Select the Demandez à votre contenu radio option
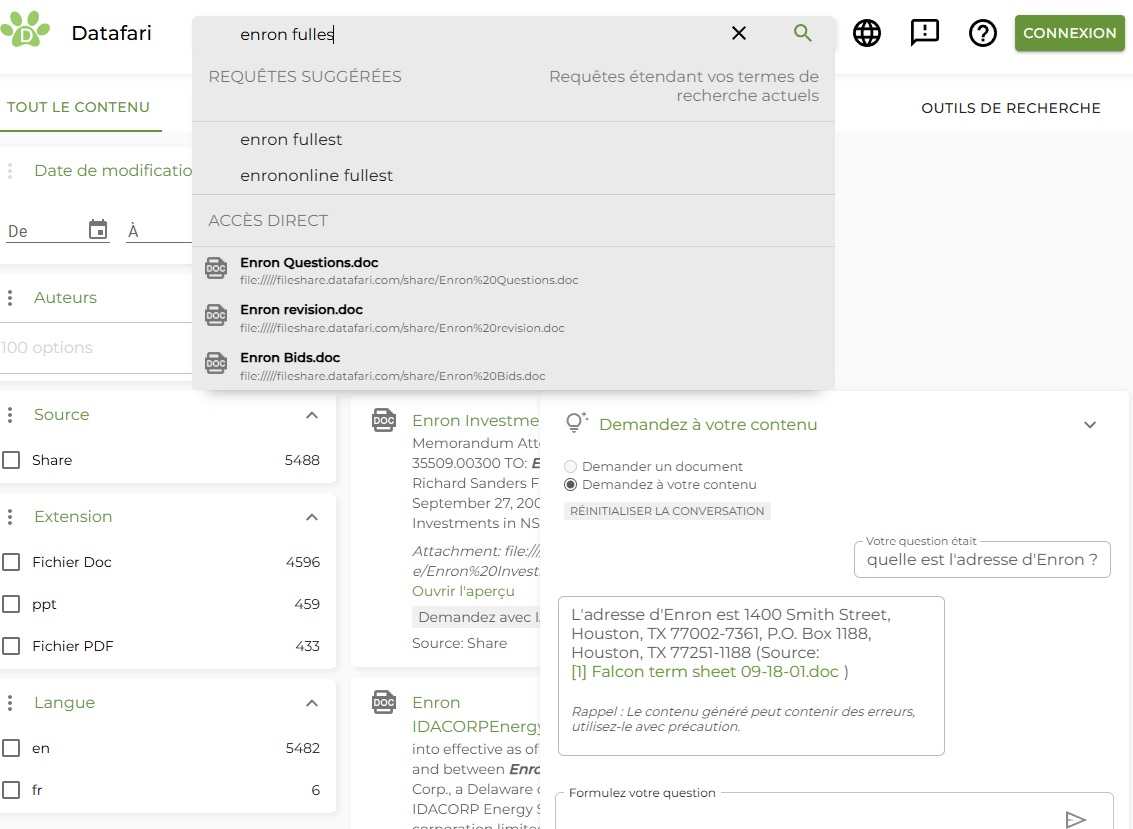 point(571,485)
